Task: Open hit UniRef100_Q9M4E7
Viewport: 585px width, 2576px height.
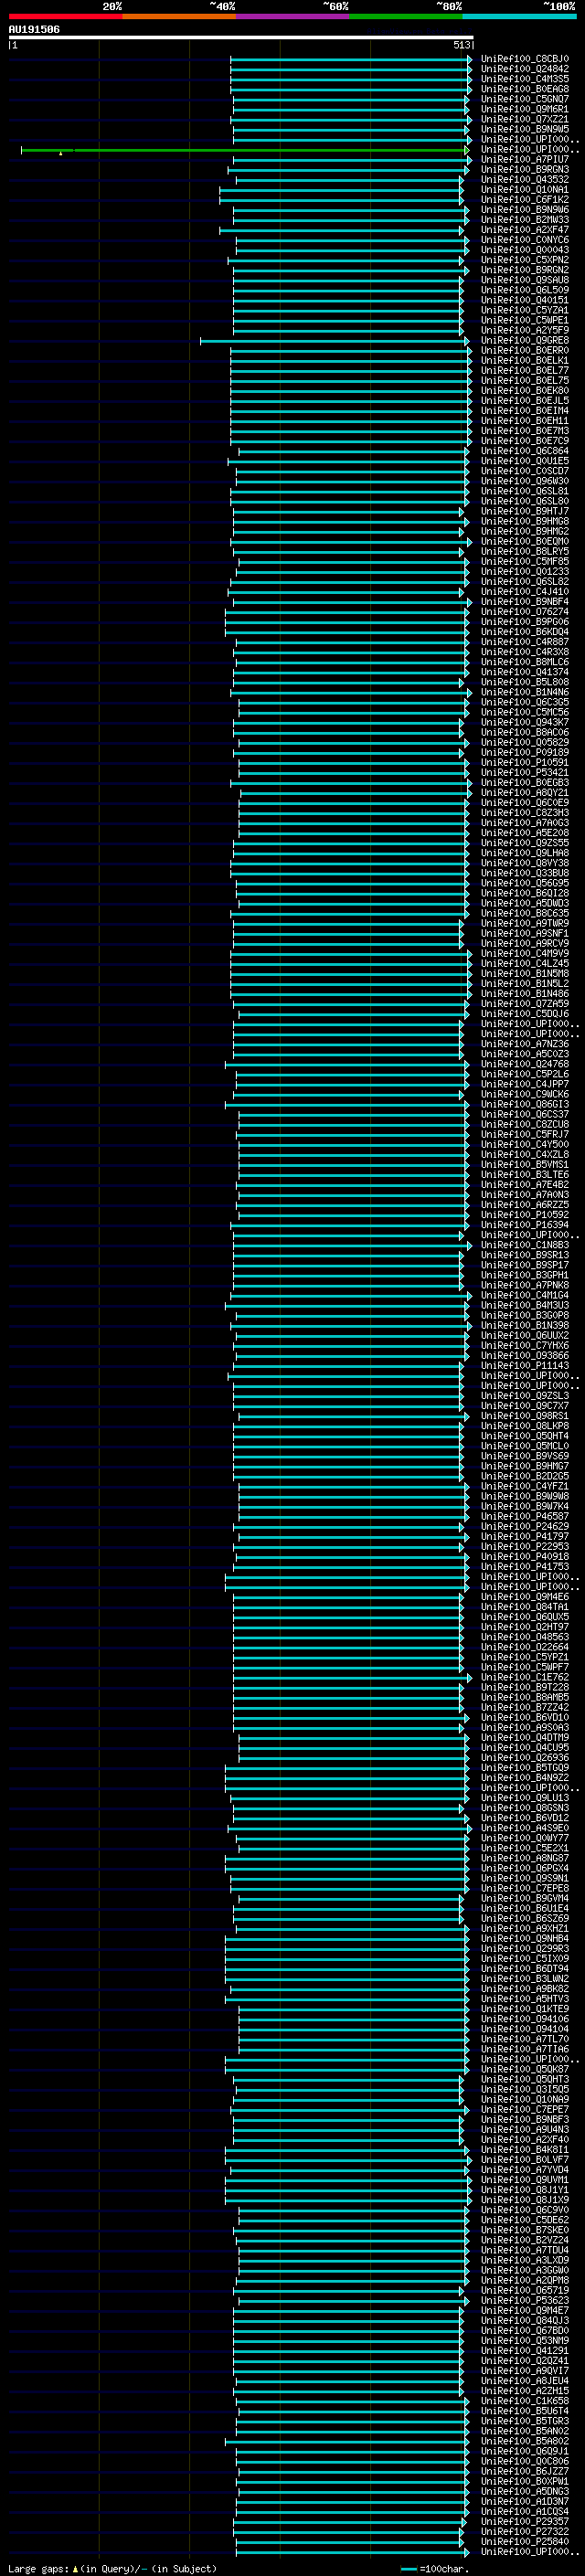Action: point(524,2310)
